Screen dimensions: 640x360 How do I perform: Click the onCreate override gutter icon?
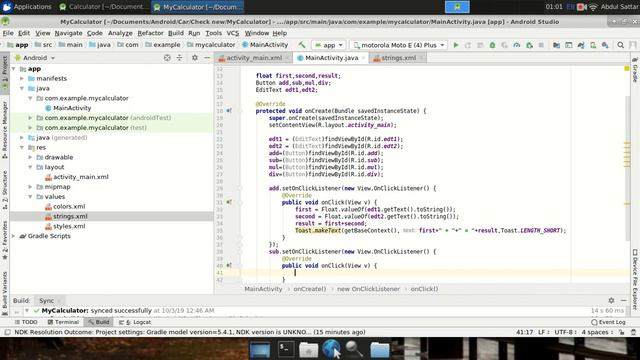click(229, 111)
